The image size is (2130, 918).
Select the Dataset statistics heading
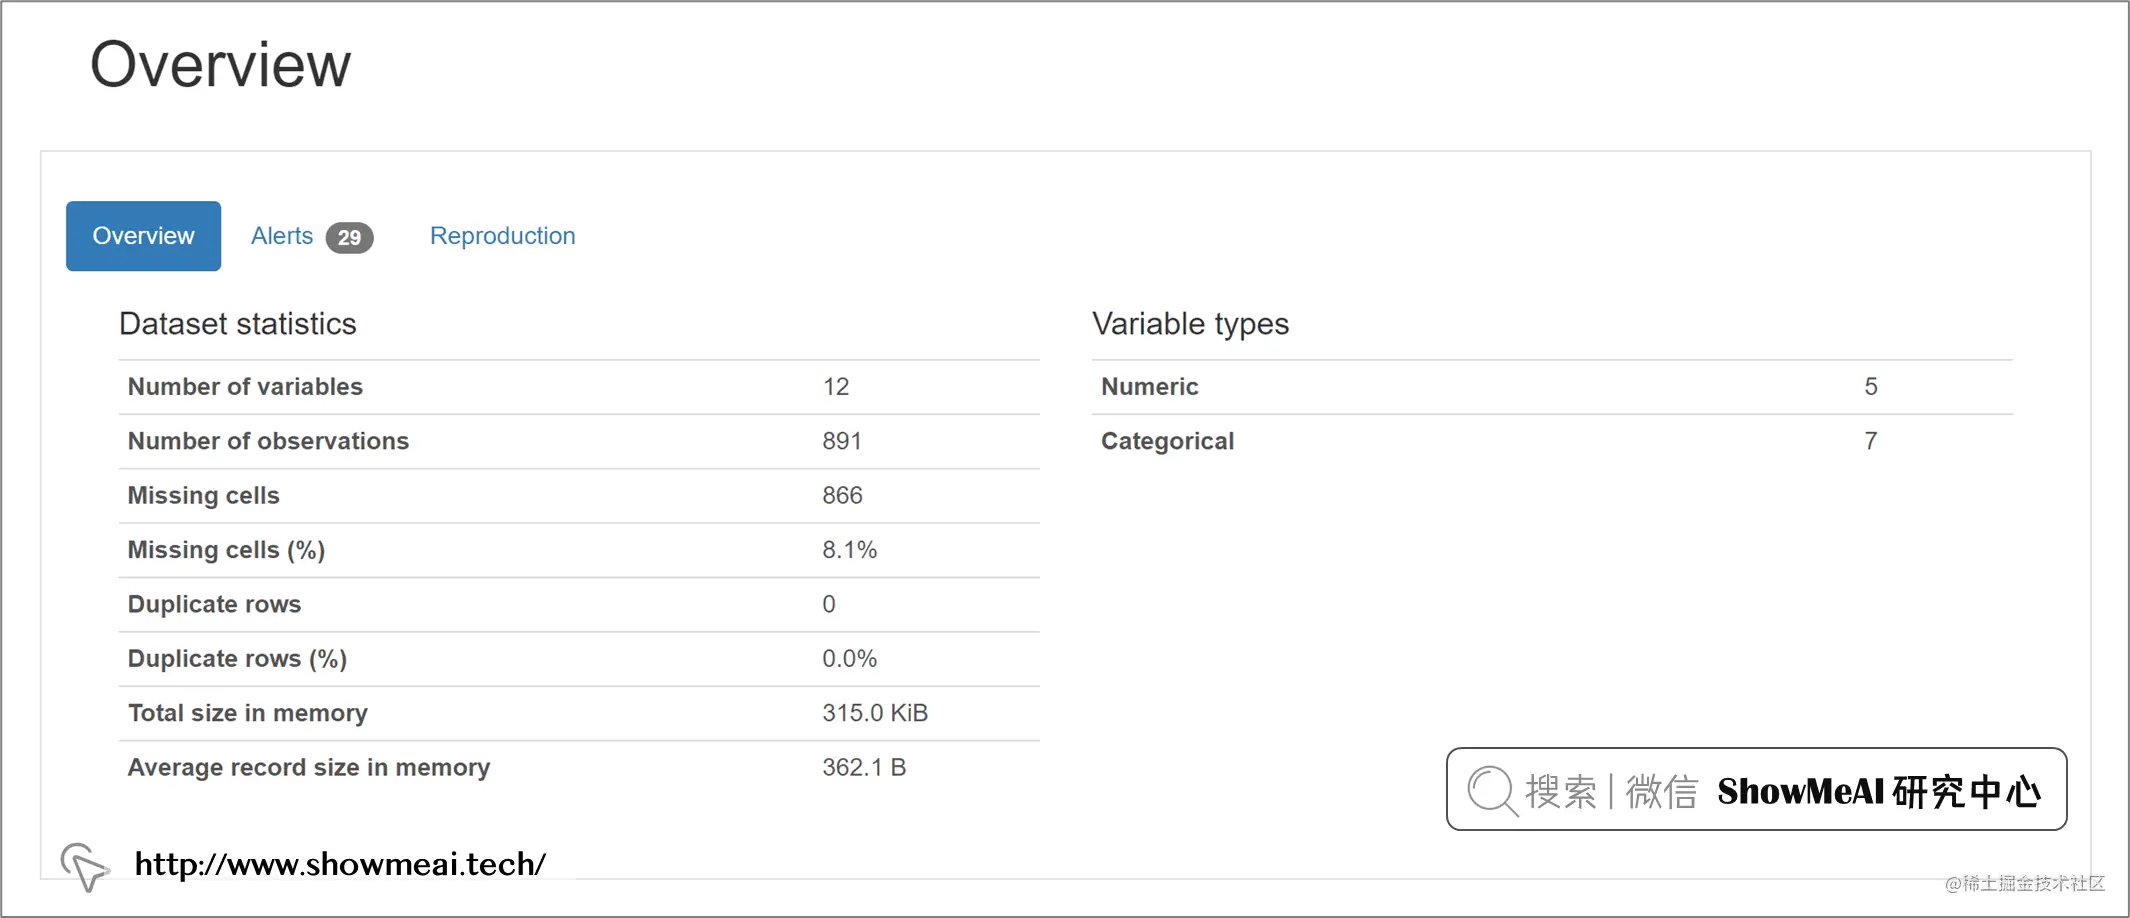pos(238,324)
